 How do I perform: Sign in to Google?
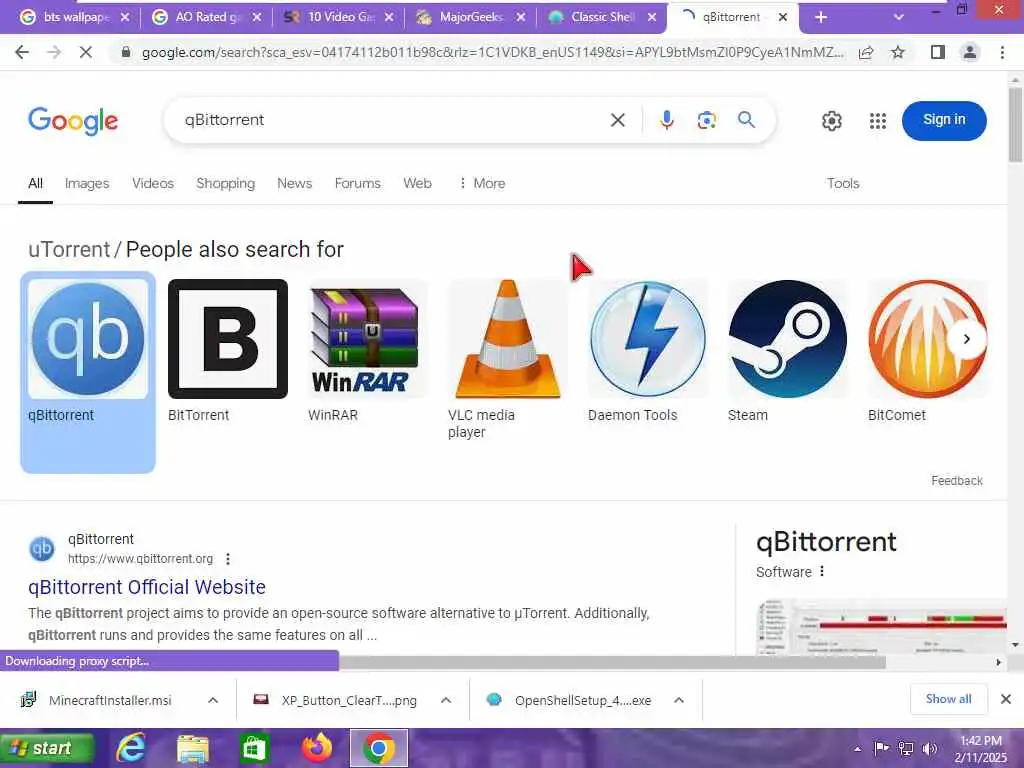coord(944,120)
